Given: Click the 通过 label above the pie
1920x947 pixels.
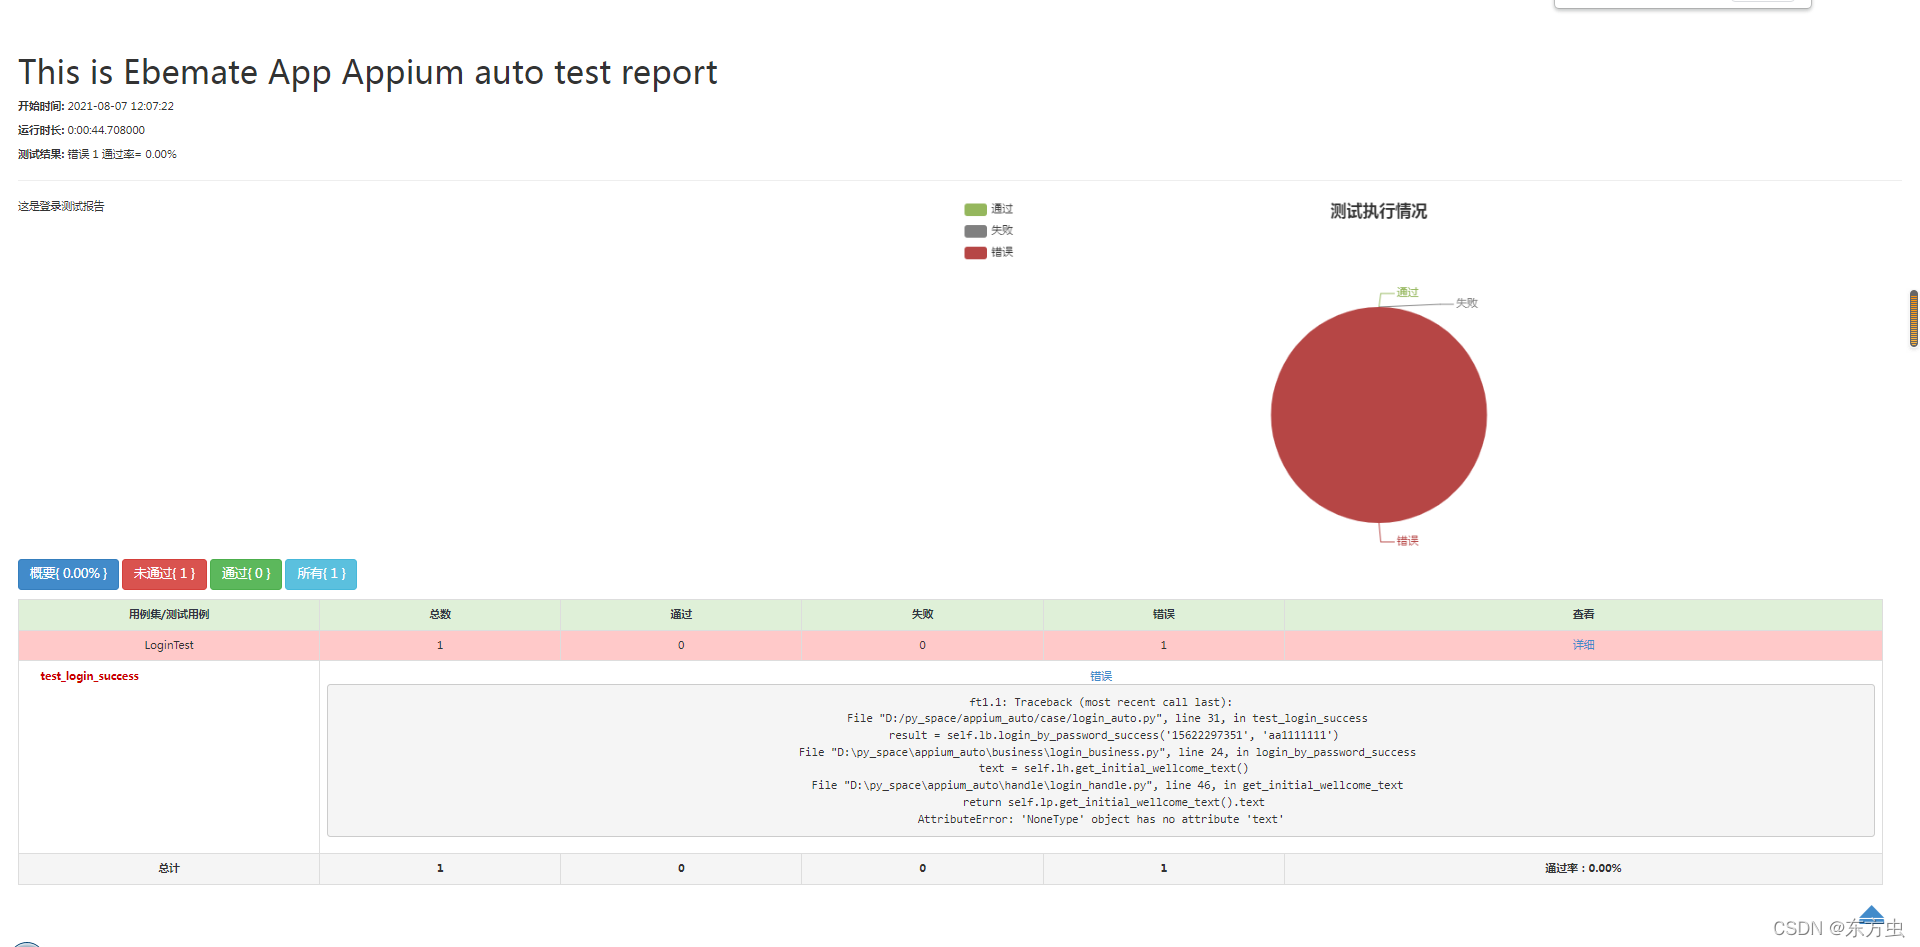Looking at the screenshot, I should tap(1408, 292).
